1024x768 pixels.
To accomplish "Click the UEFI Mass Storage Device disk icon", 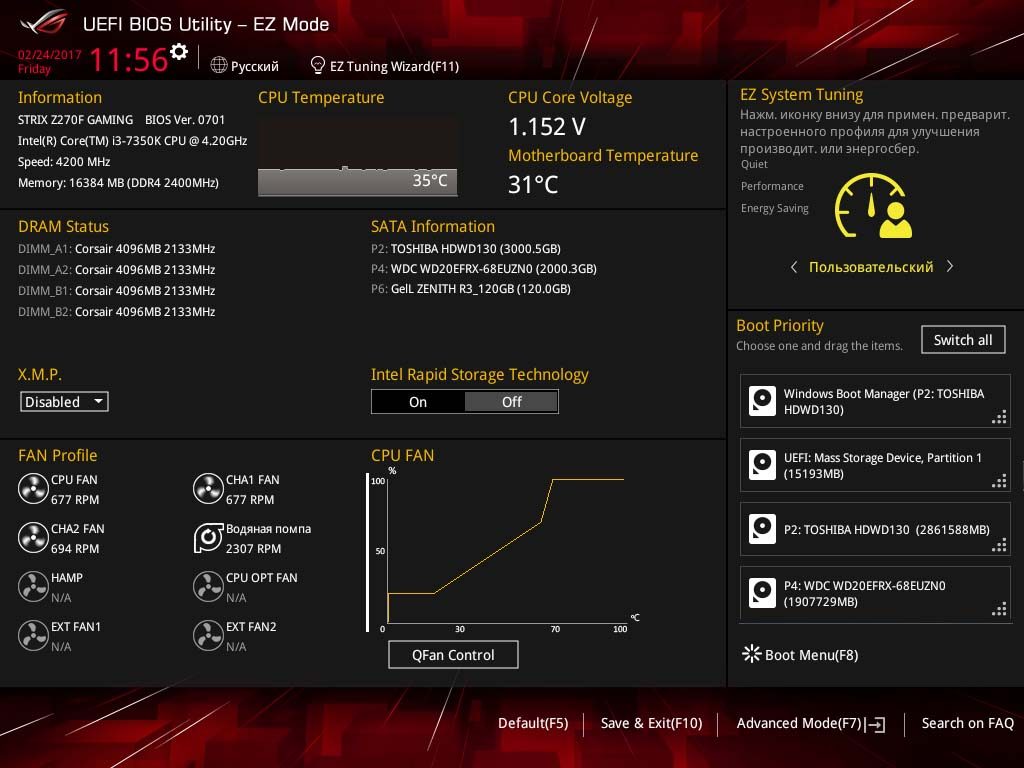I will 762,465.
